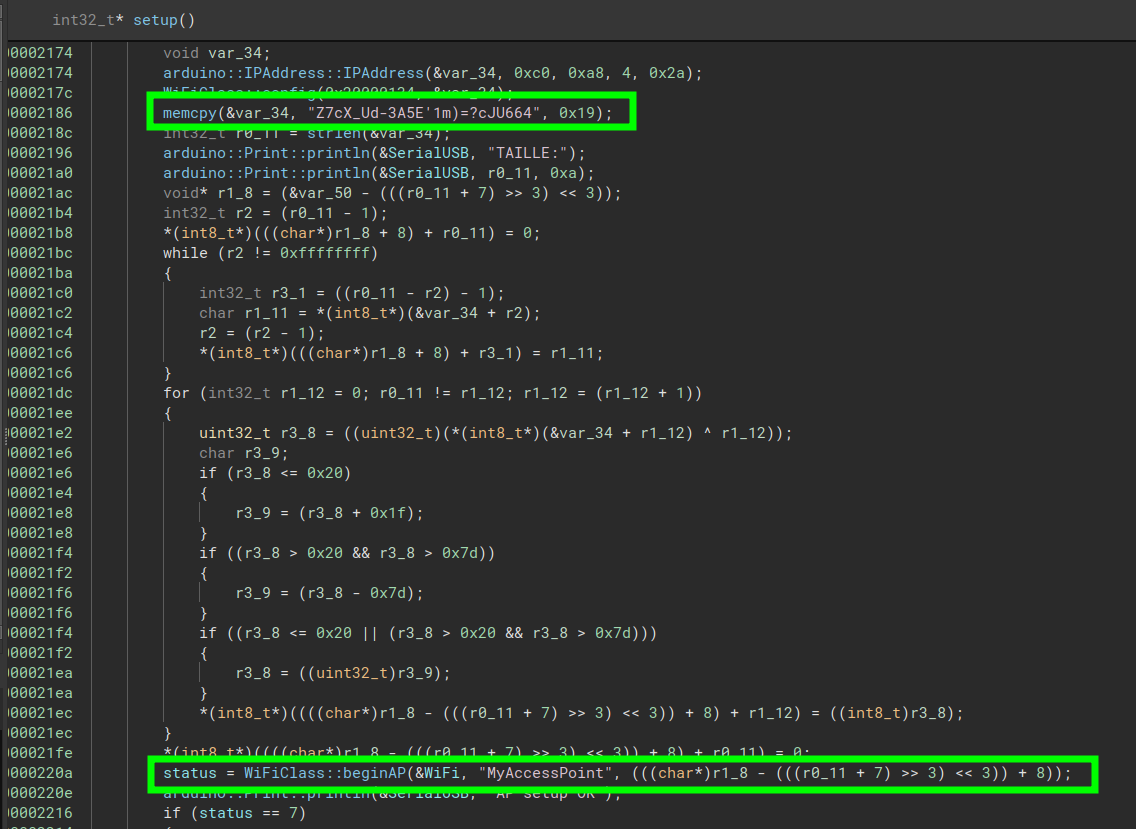The image size is (1136, 829).
Task: Click the 0xa8 argument of IPAddress
Action: pos(586,73)
